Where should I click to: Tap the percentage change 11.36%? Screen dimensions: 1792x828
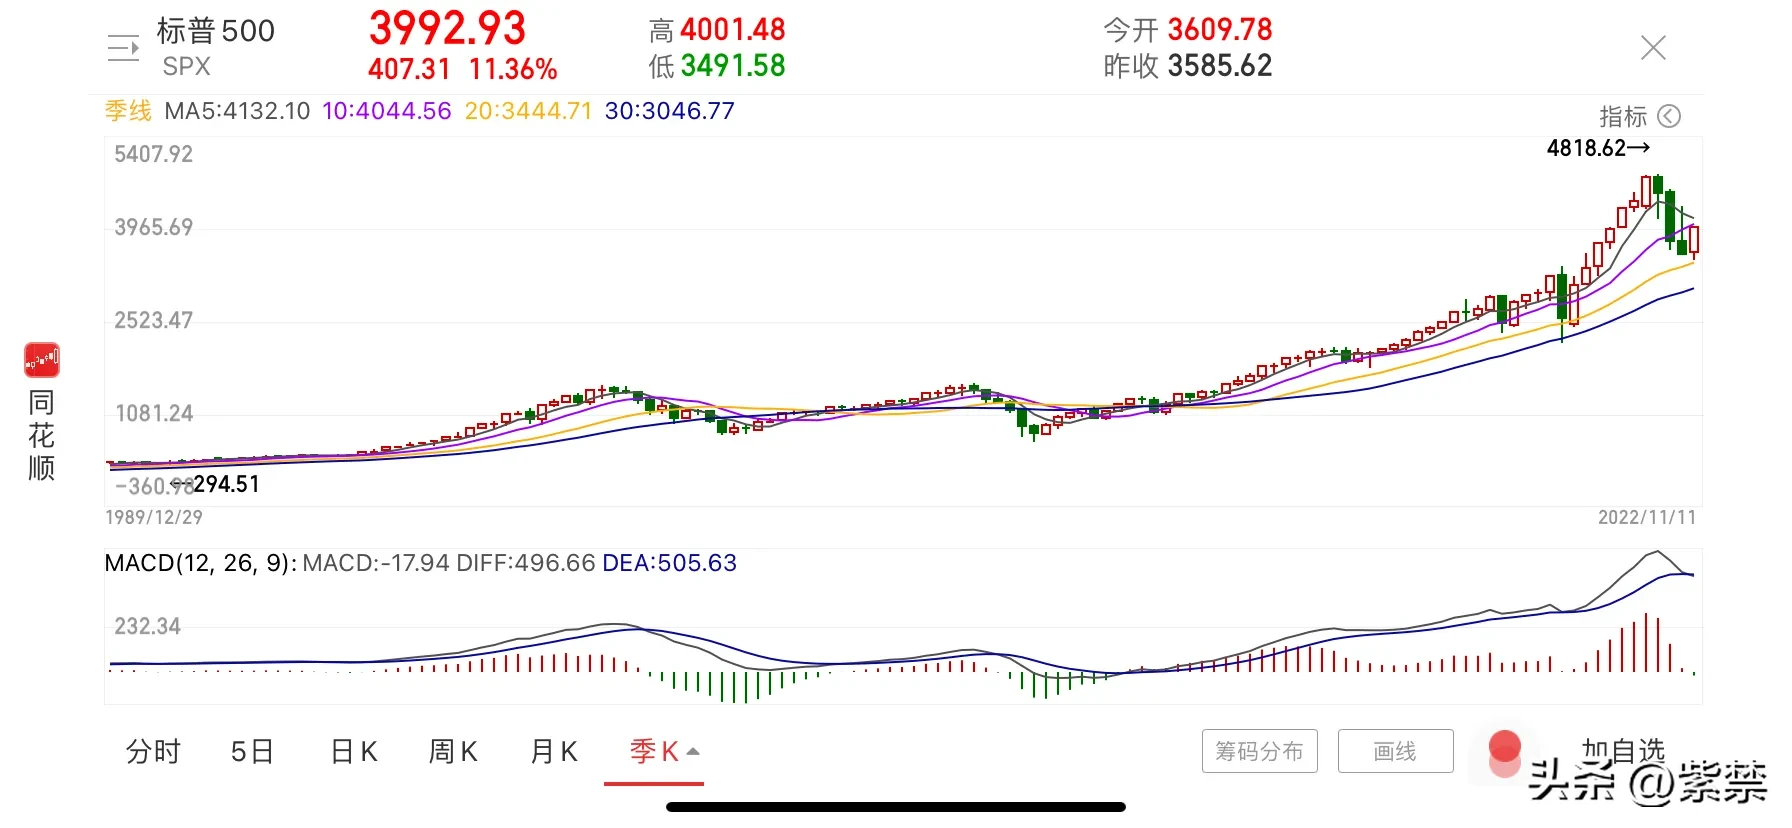513,69
